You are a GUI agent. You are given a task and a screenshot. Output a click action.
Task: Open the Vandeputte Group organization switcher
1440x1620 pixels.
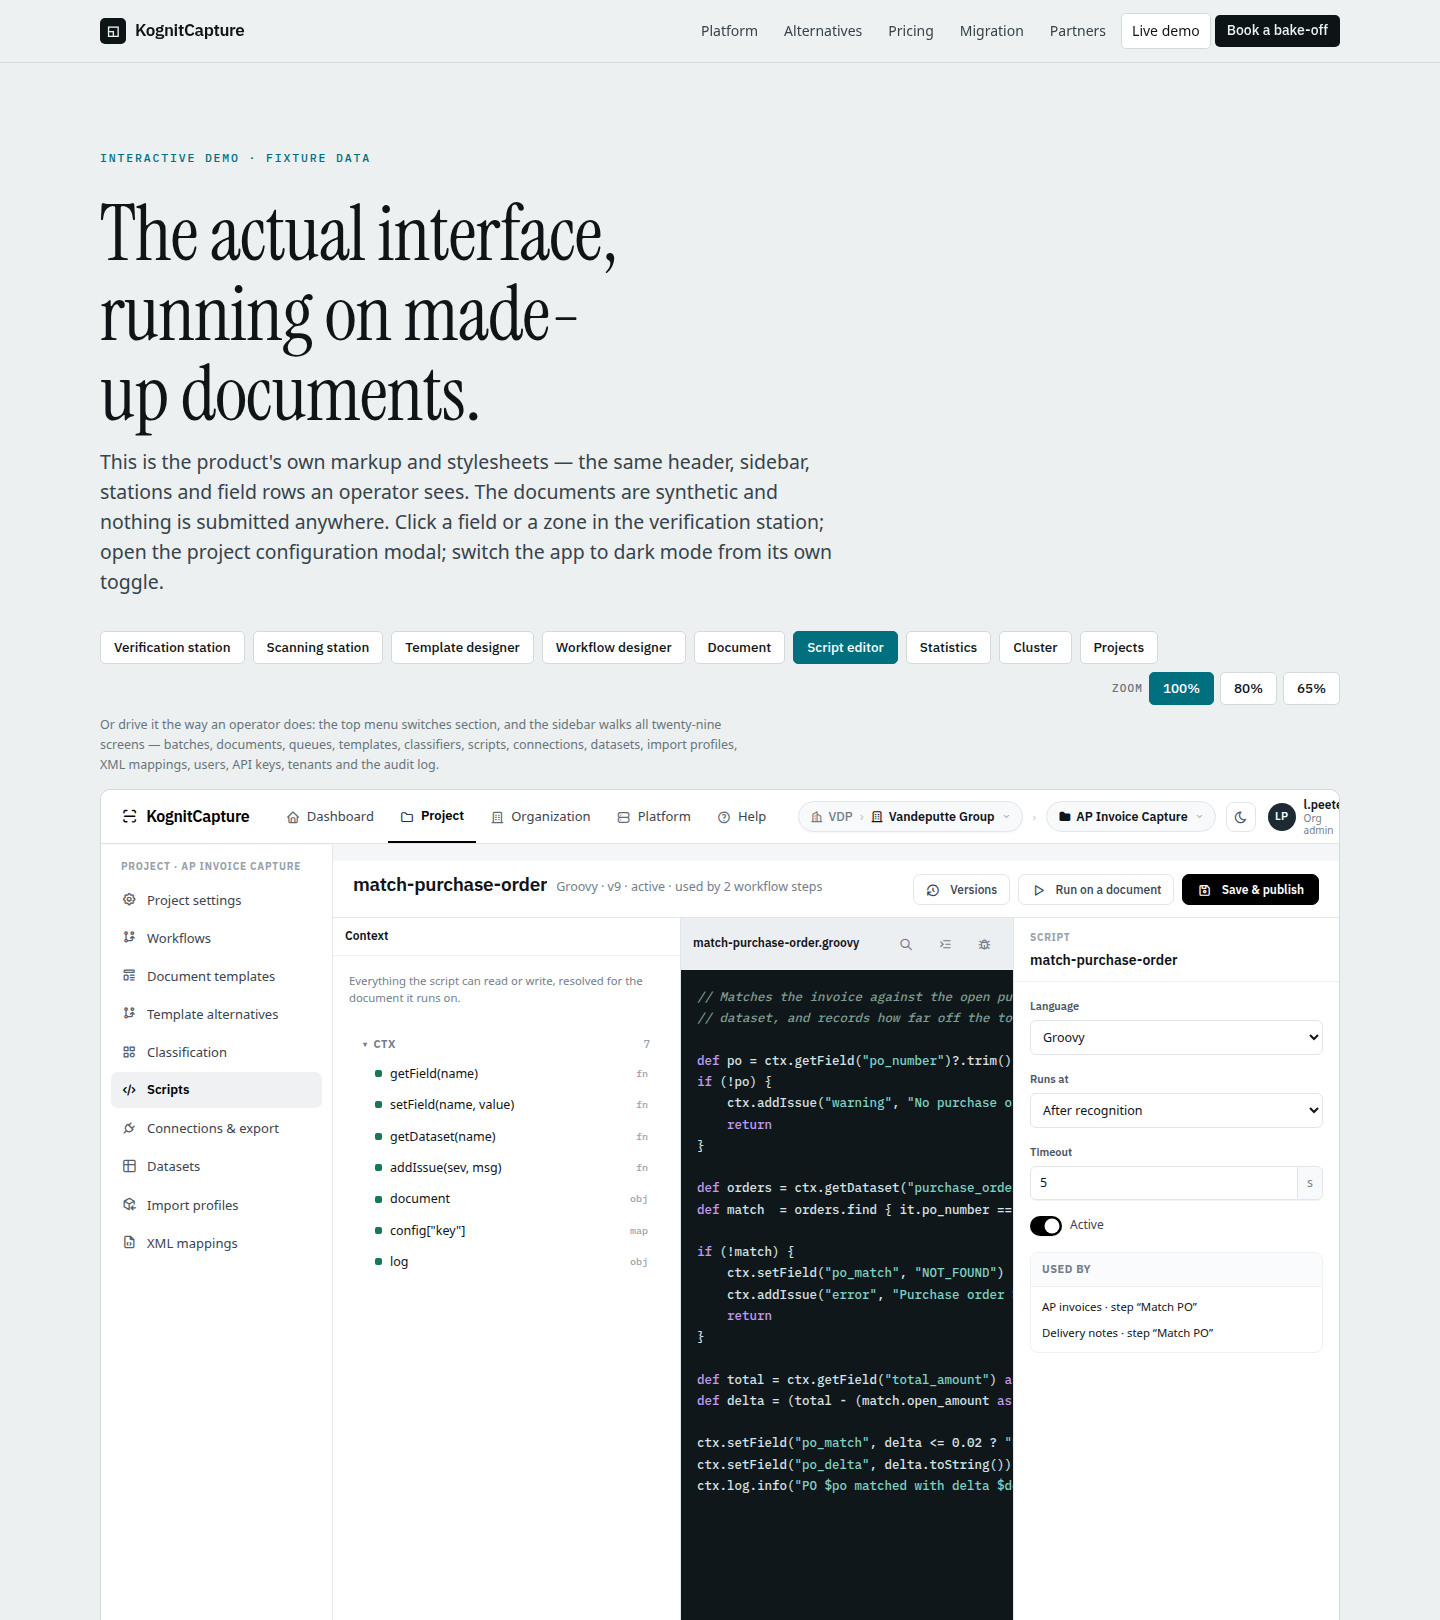(x=941, y=817)
